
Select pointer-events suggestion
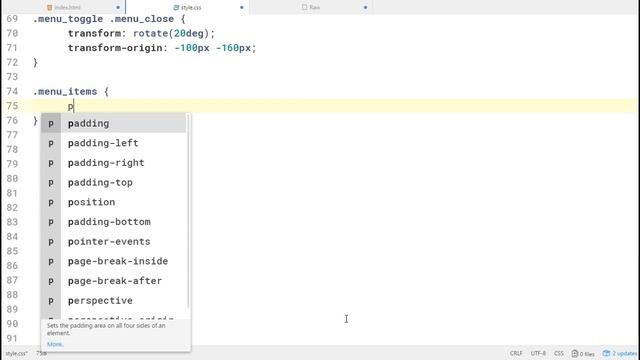(x=113, y=241)
